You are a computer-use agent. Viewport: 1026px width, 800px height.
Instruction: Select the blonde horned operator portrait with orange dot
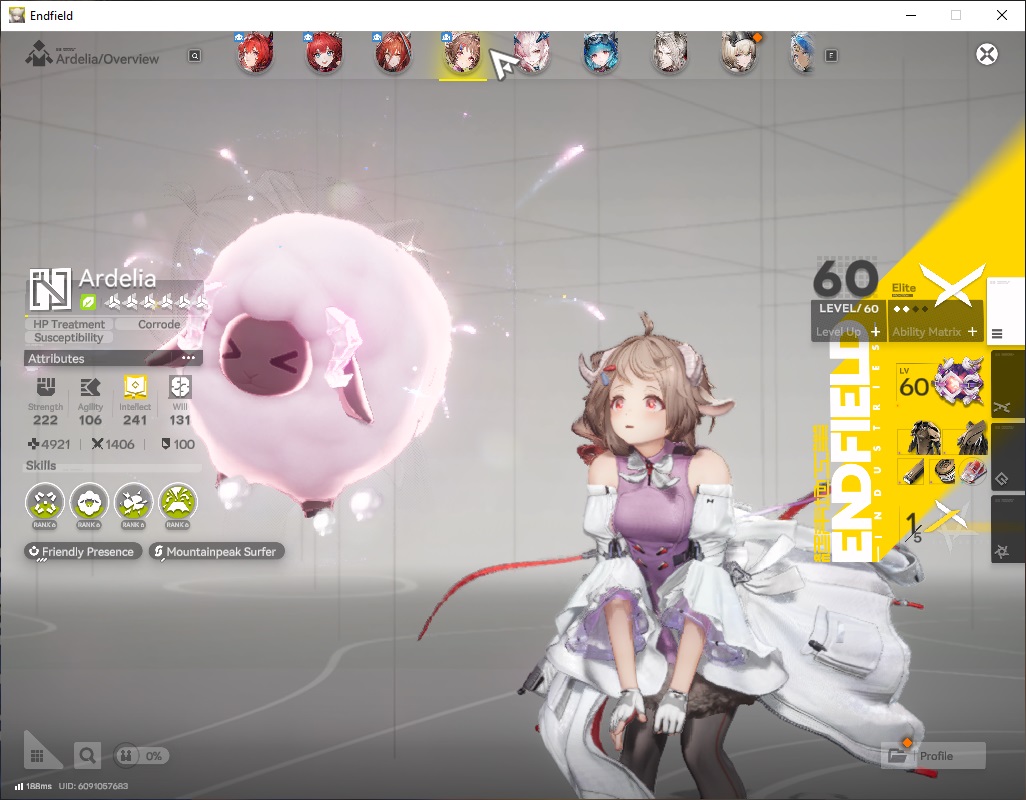tap(739, 54)
